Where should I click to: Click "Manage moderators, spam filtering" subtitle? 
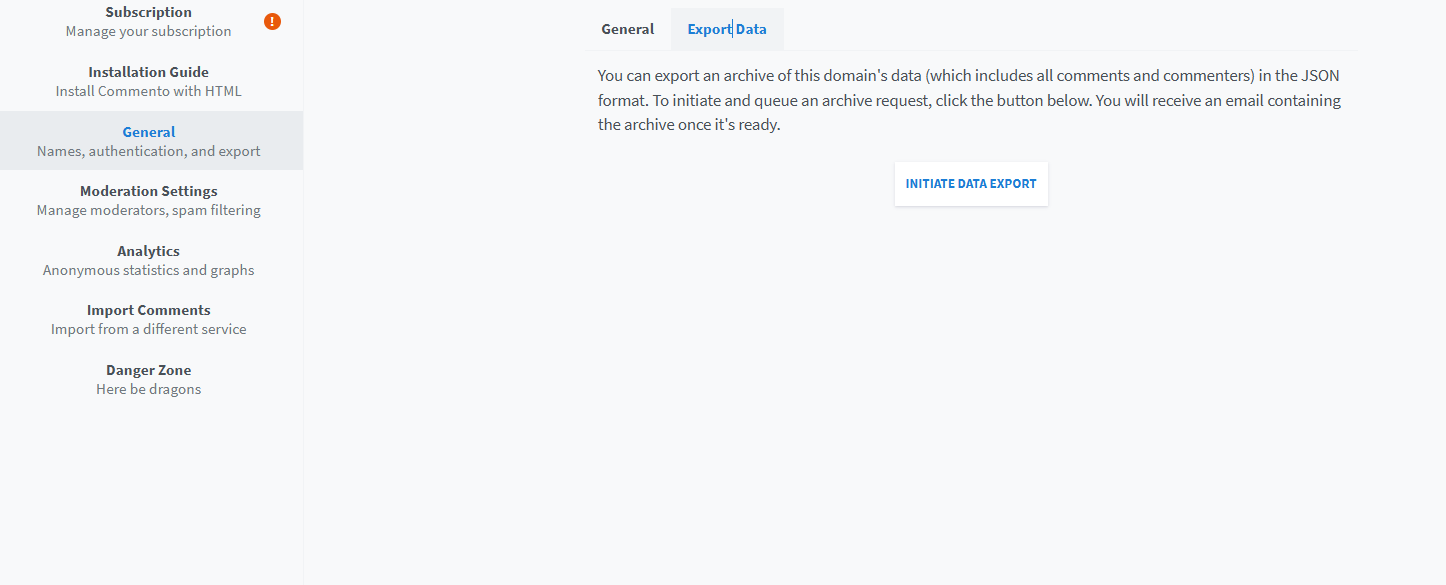[x=148, y=210]
